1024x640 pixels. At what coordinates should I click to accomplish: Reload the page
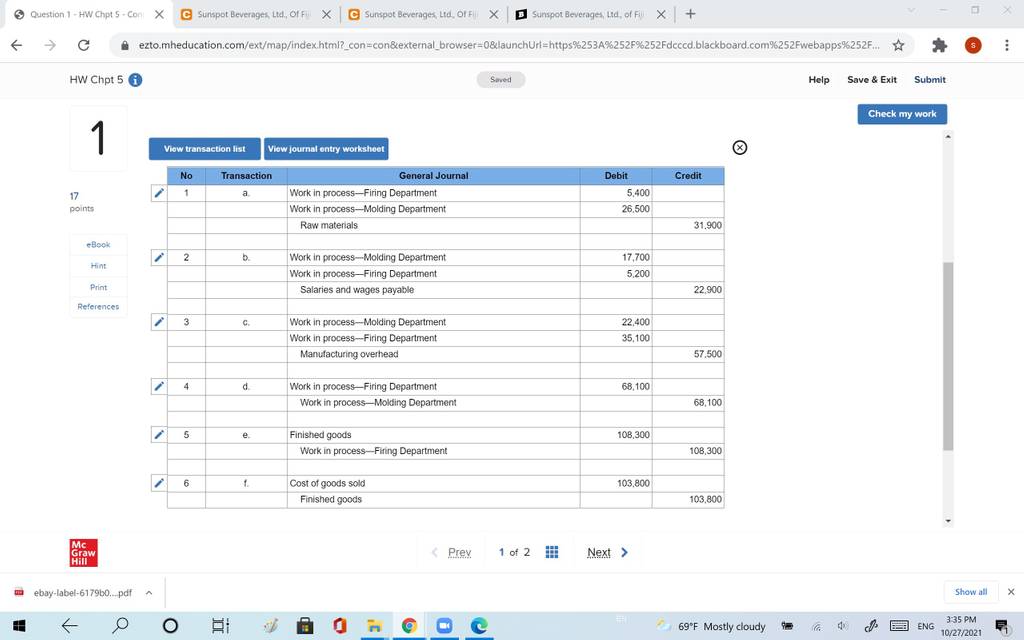pos(84,45)
